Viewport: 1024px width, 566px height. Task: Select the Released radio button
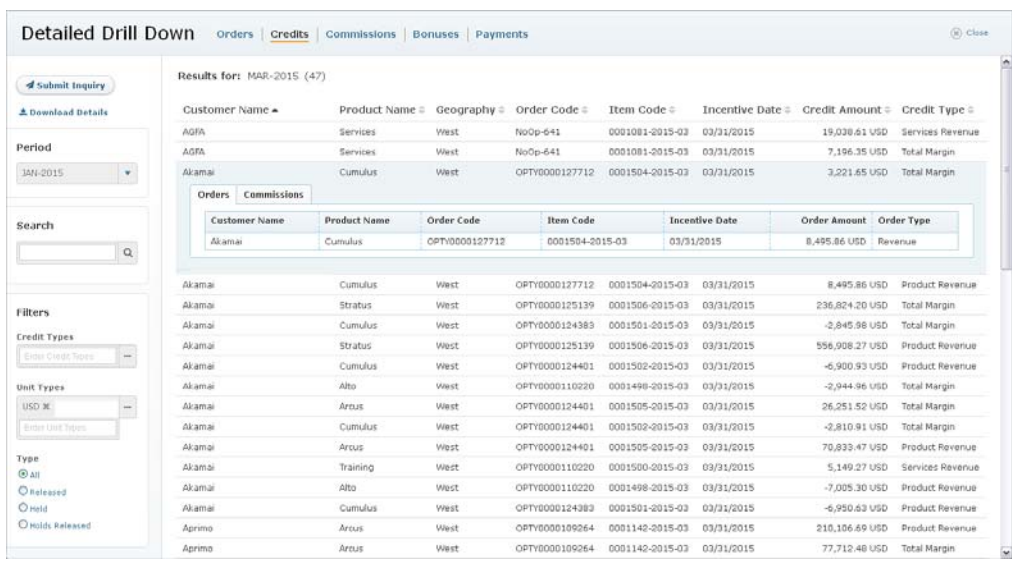[23, 491]
